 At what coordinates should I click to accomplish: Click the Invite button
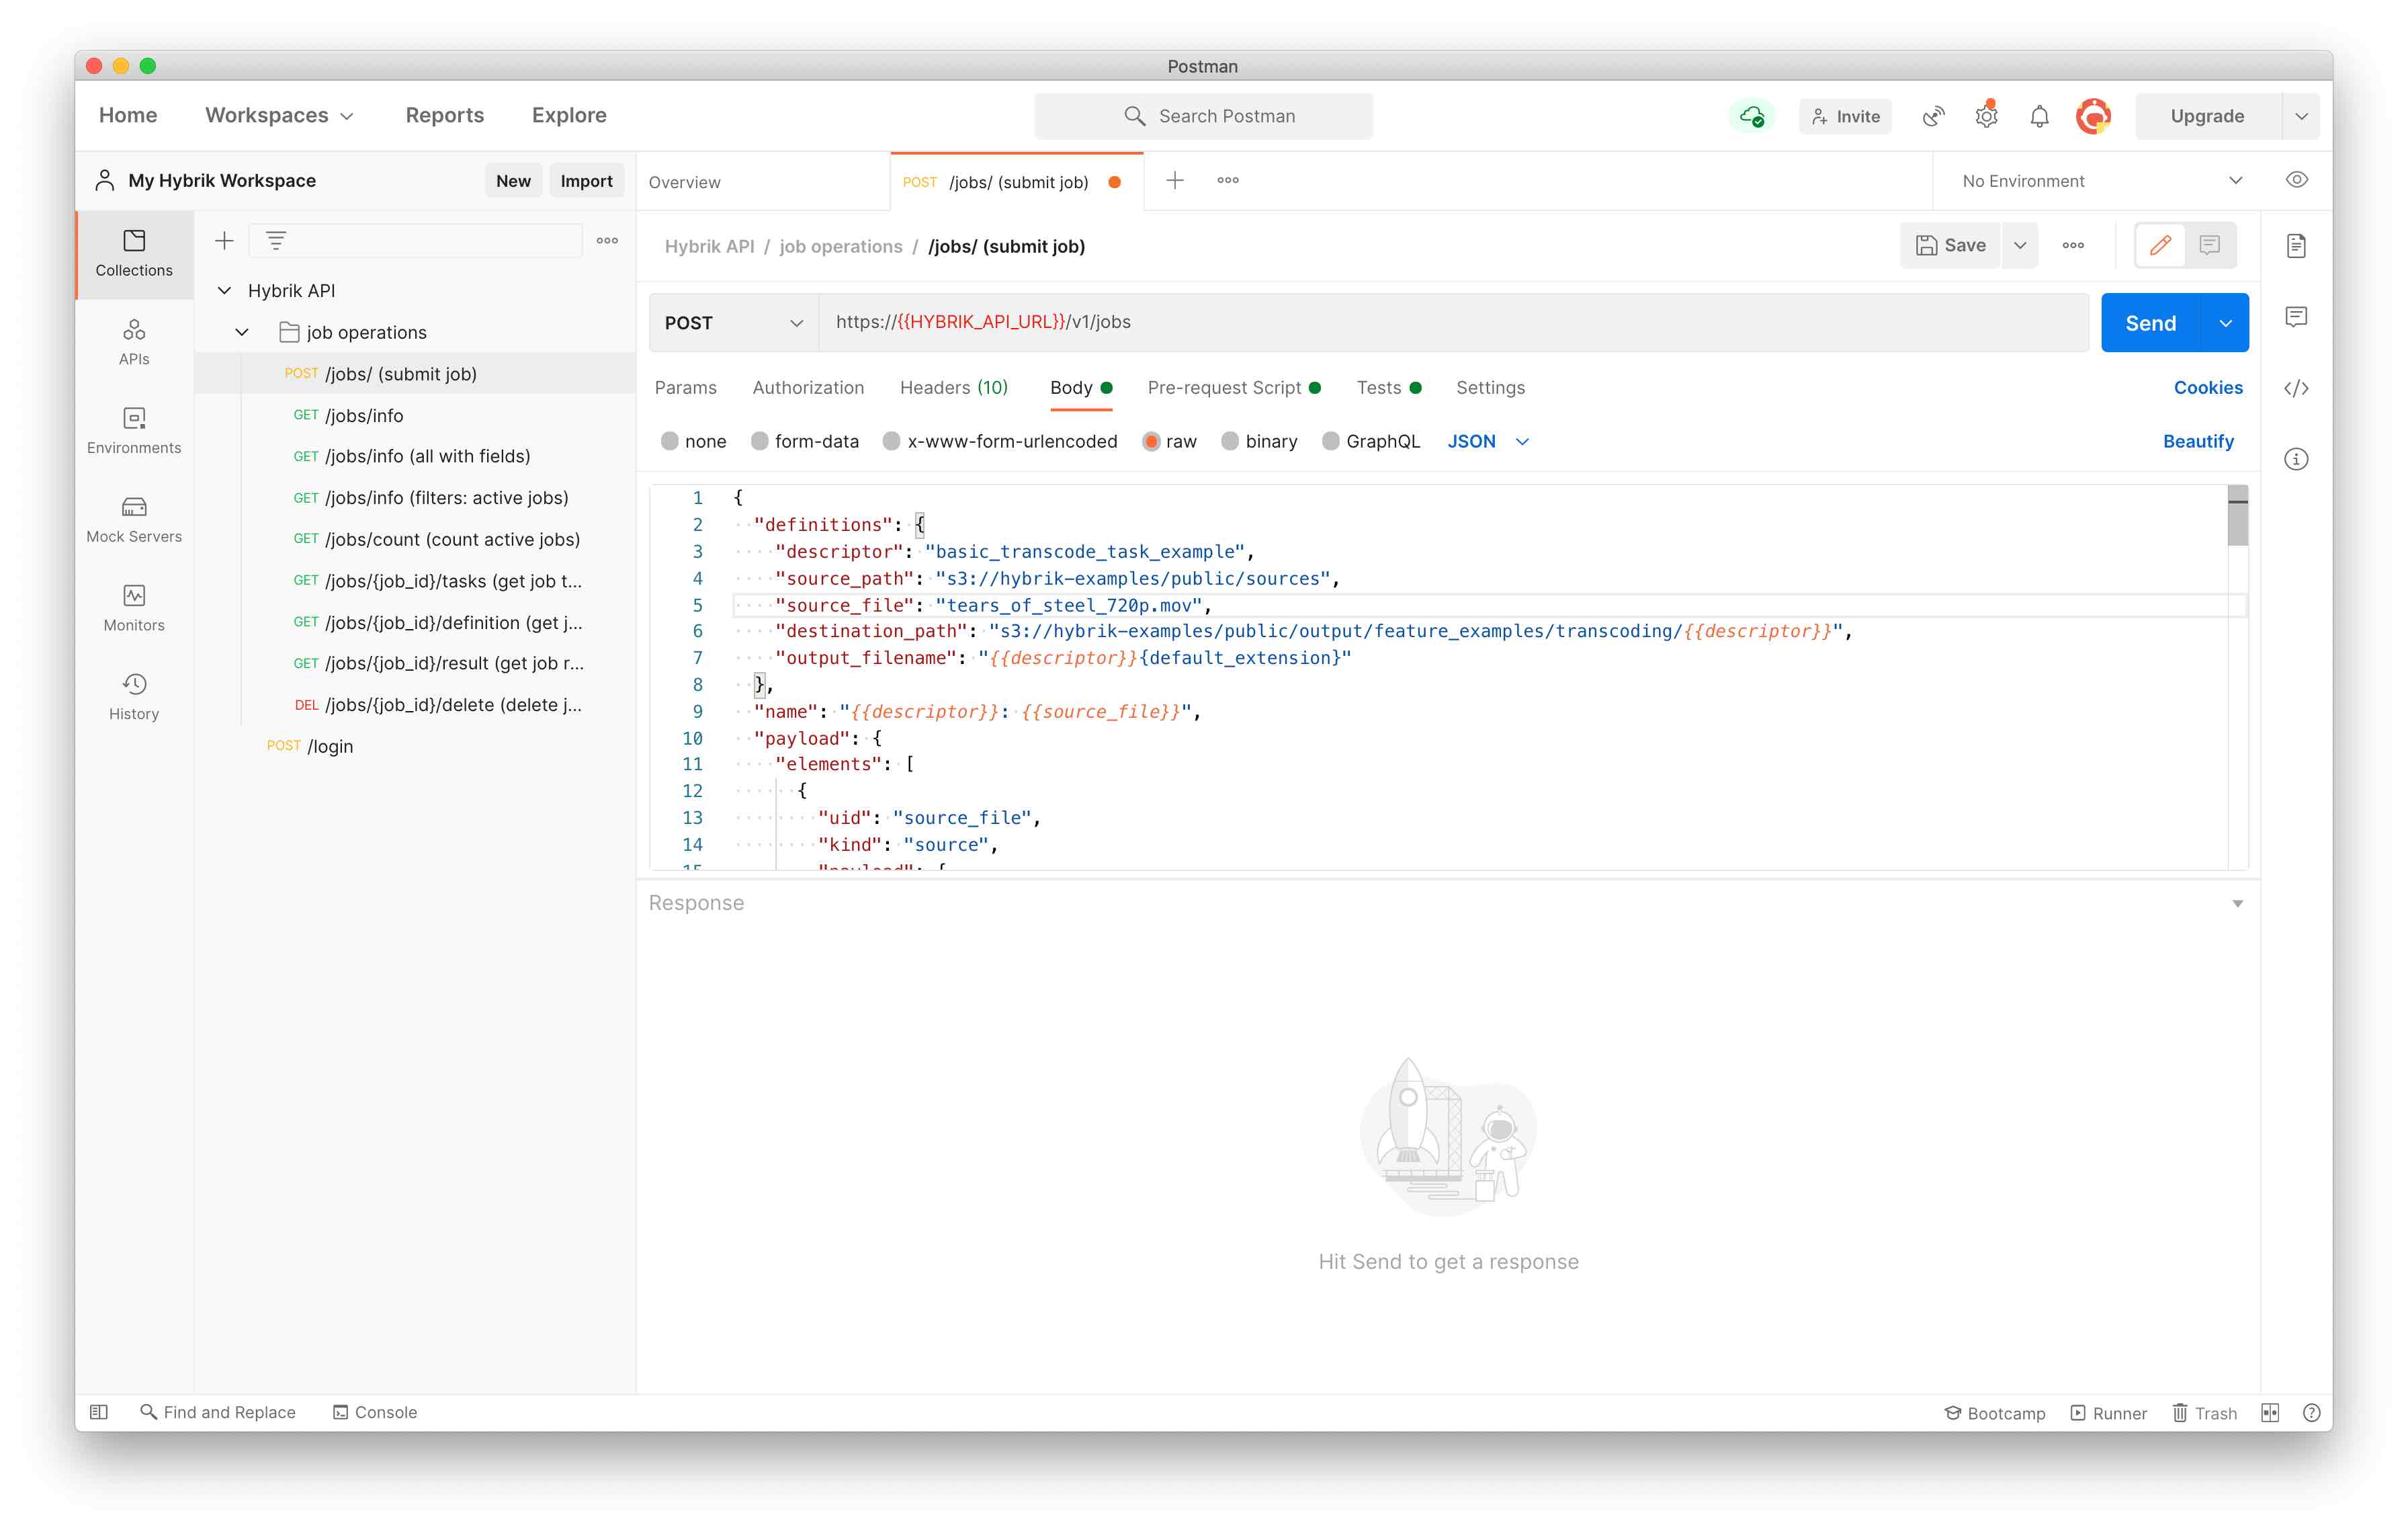pyautogui.click(x=1845, y=116)
